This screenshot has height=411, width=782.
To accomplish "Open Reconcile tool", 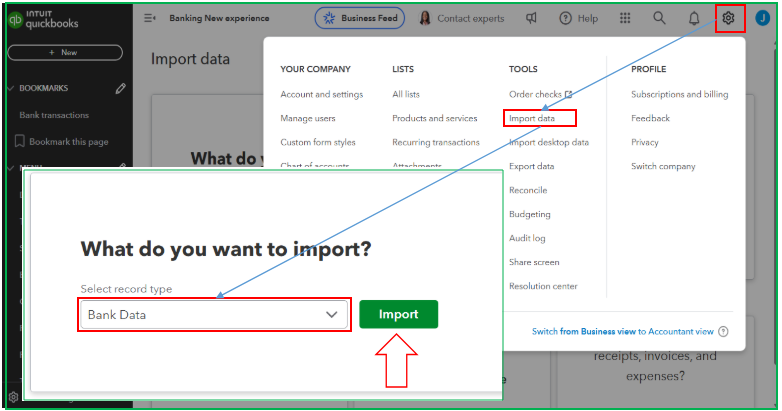I will [528, 190].
